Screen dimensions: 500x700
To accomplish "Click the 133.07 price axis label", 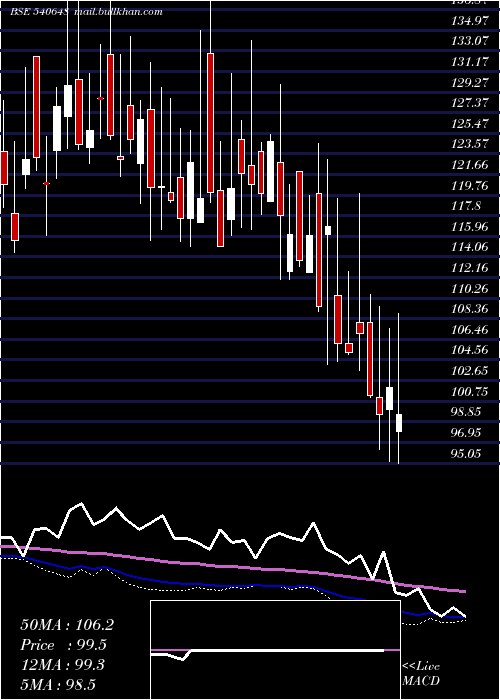I will (x=470, y=41).
